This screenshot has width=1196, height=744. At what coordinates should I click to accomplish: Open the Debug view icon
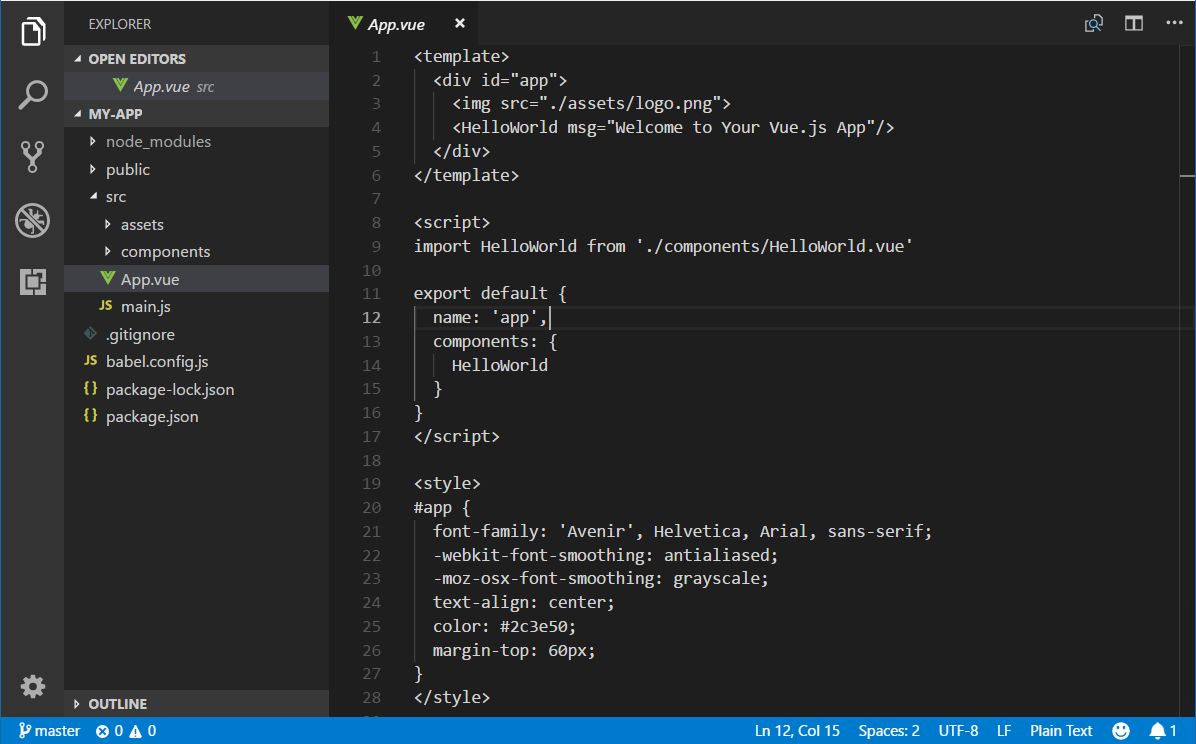[x=32, y=221]
